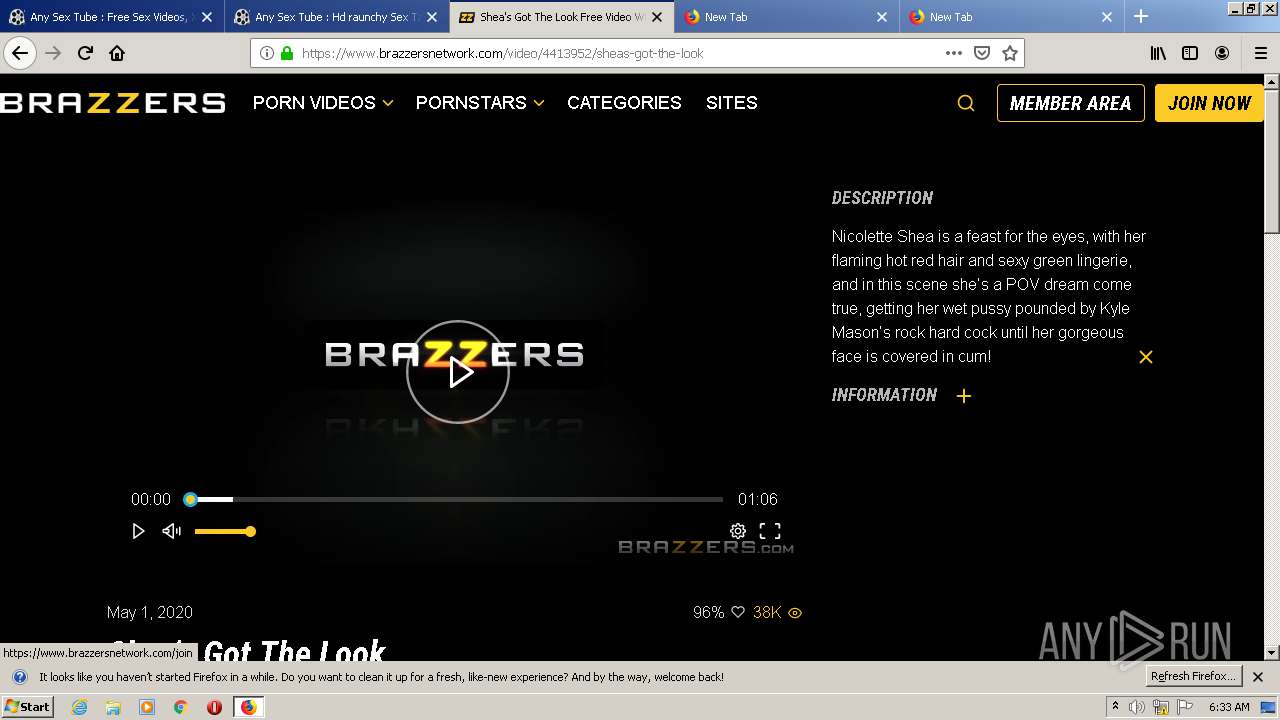Click the 96% rating text
The image size is (1280, 720).
pyautogui.click(x=708, y=612)
